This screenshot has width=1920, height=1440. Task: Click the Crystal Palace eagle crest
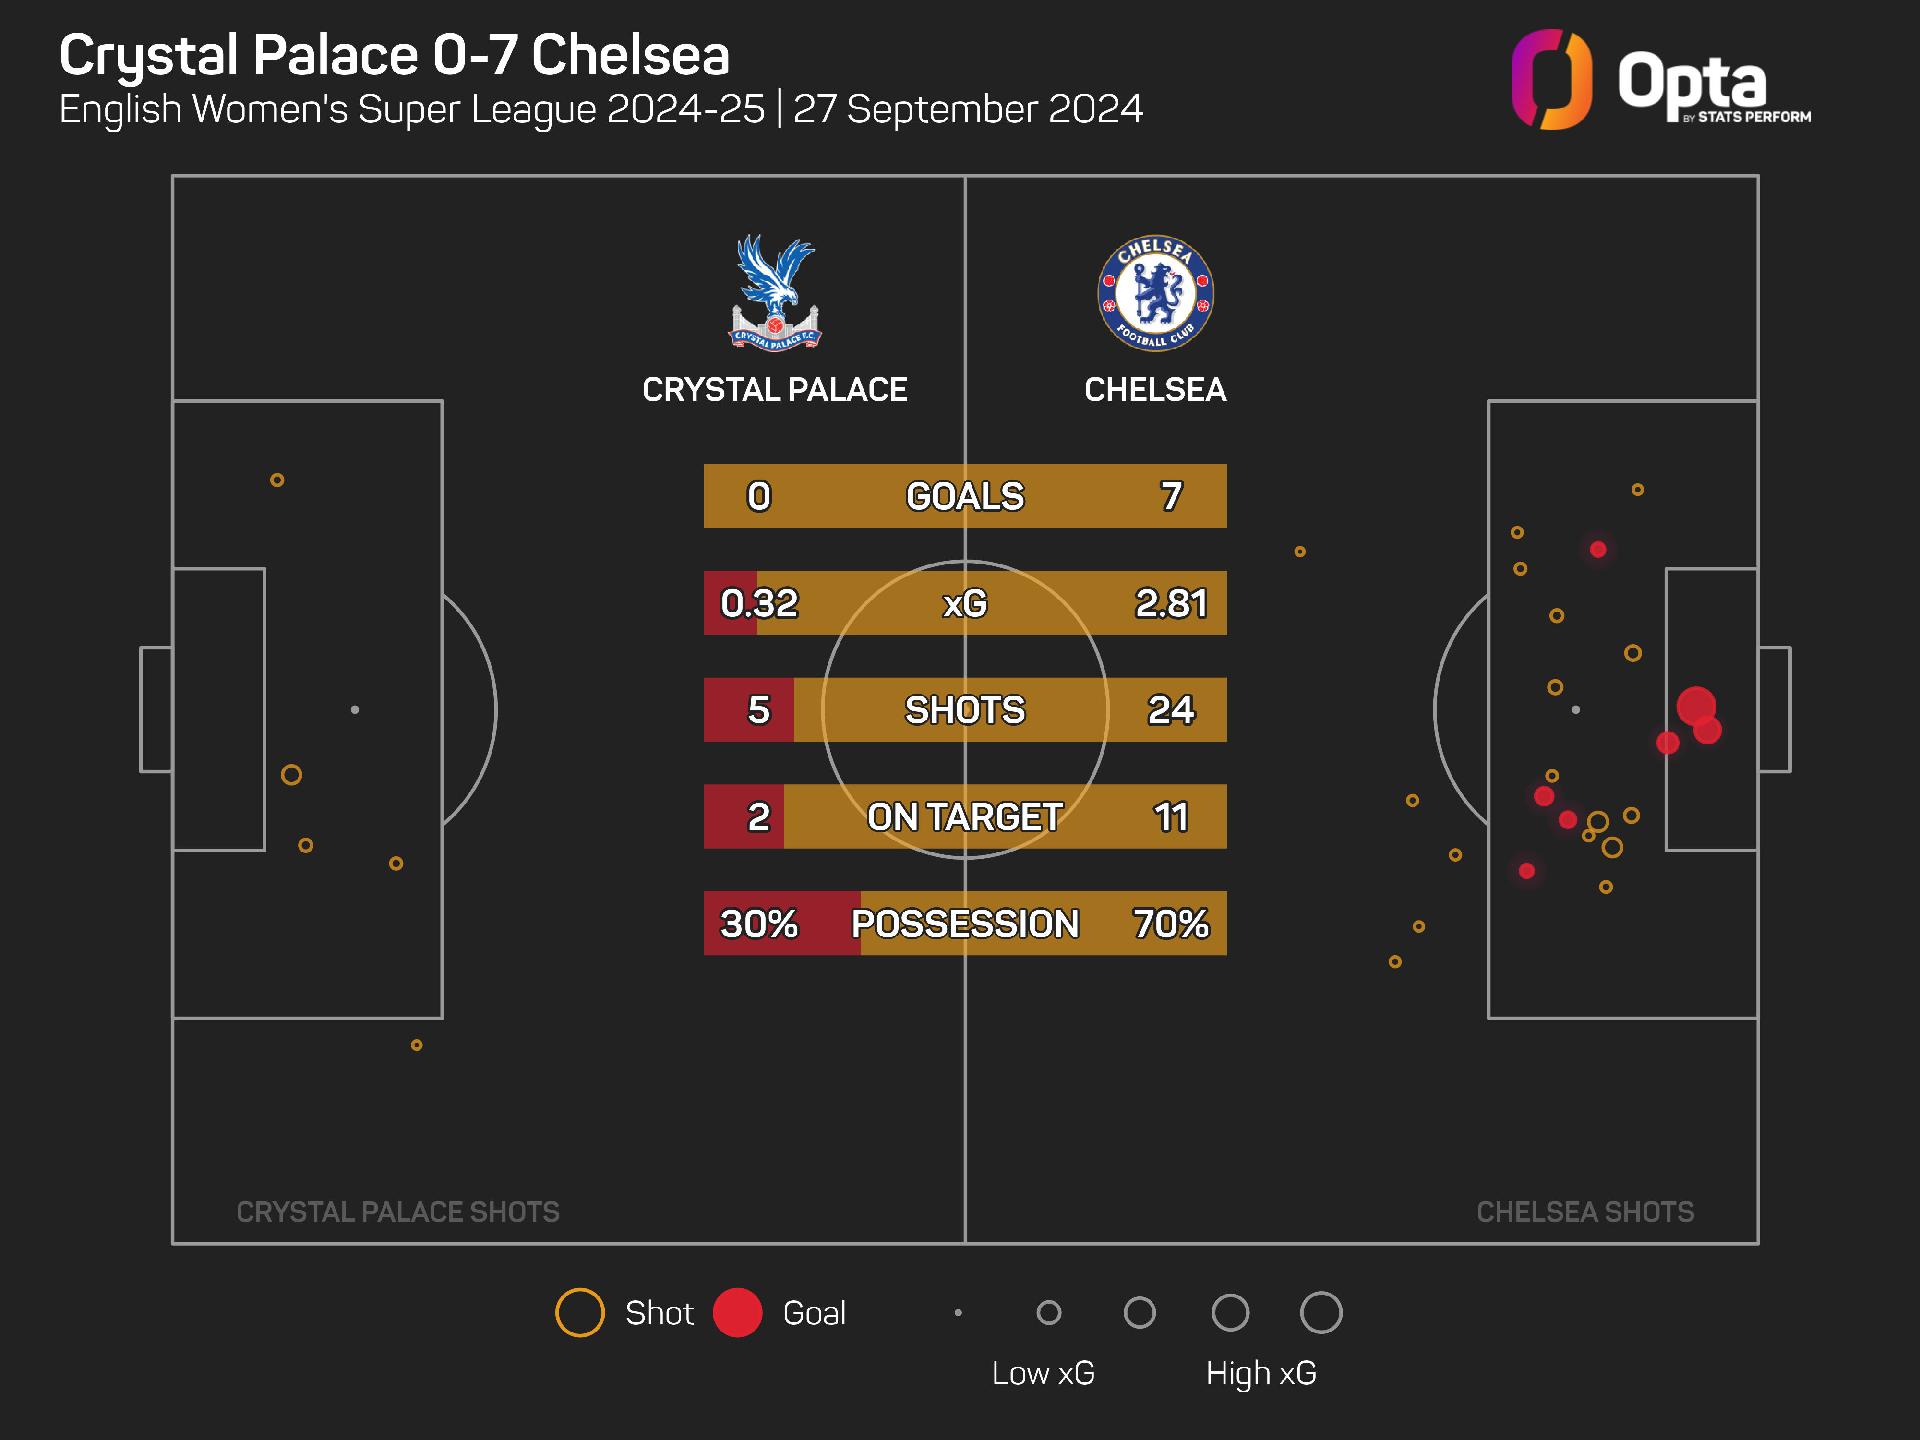coord(775,292)
